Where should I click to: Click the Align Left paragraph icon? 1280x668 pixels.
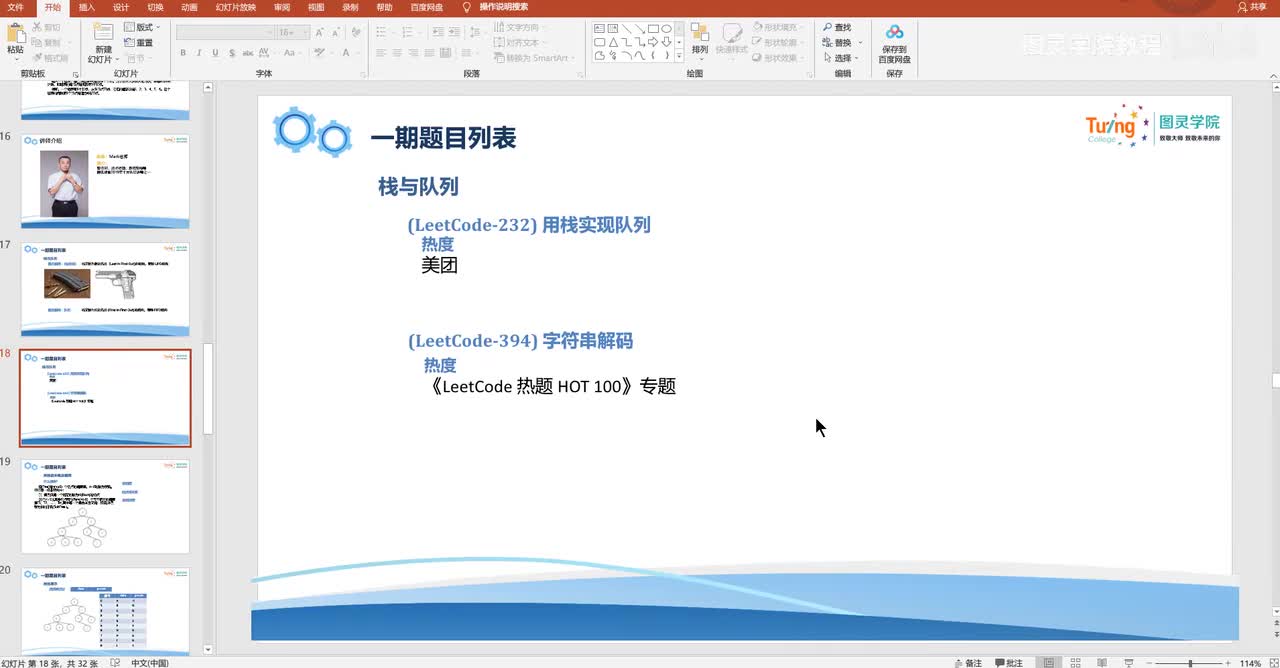click(x=383, y=53)
